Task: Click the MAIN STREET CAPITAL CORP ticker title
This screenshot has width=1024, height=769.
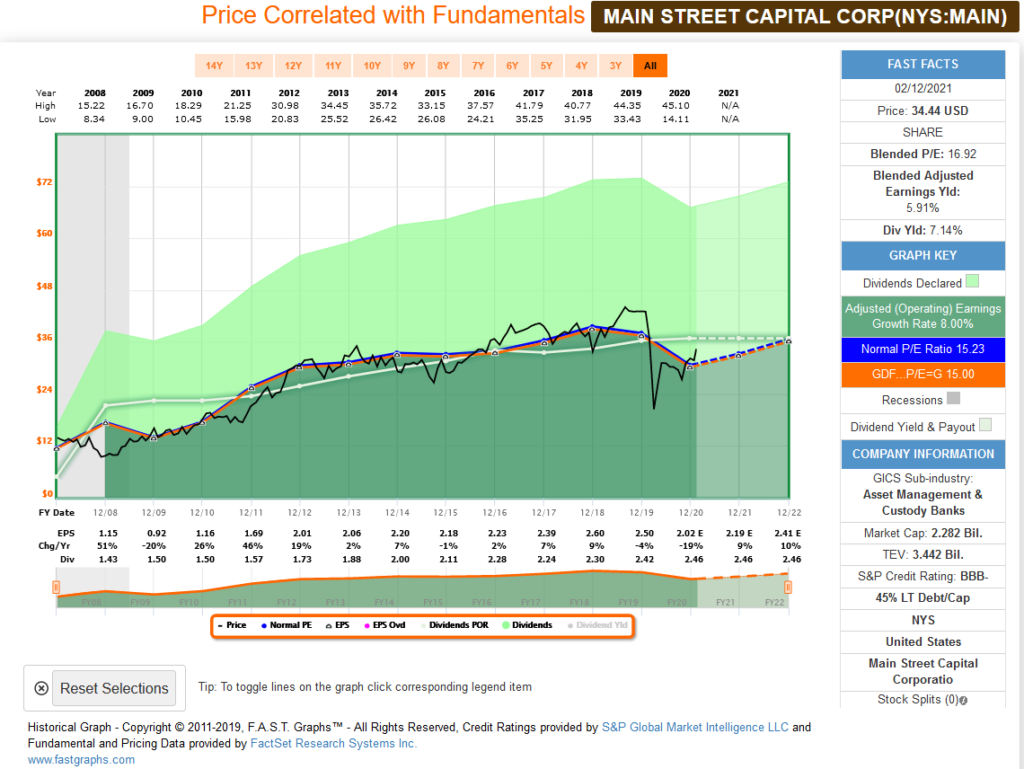Action: click(805, 16)
